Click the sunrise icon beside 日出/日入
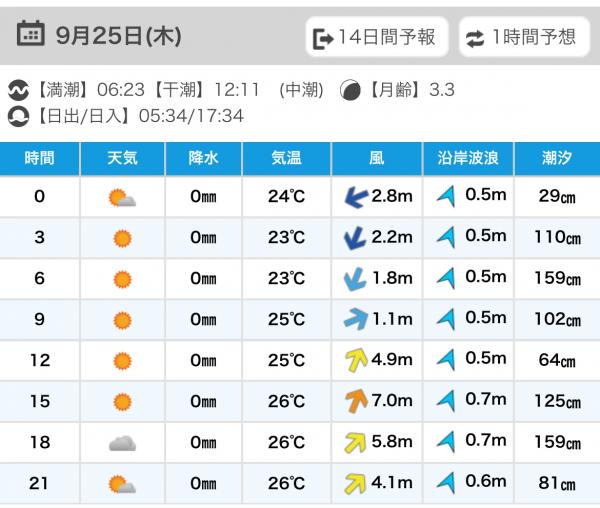Viewport: 600px width, 508px height. click(18, 116)
